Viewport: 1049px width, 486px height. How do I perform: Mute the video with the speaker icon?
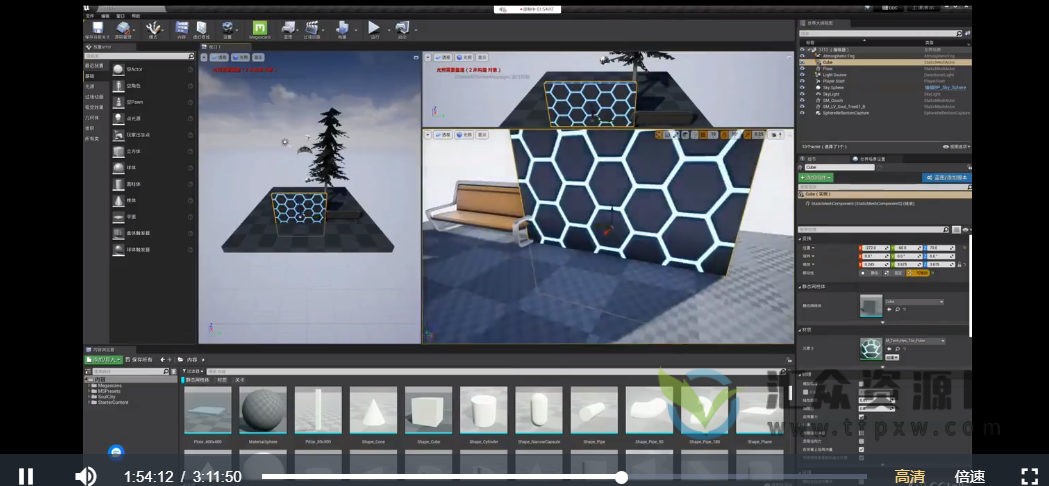(x=86, y=476)
